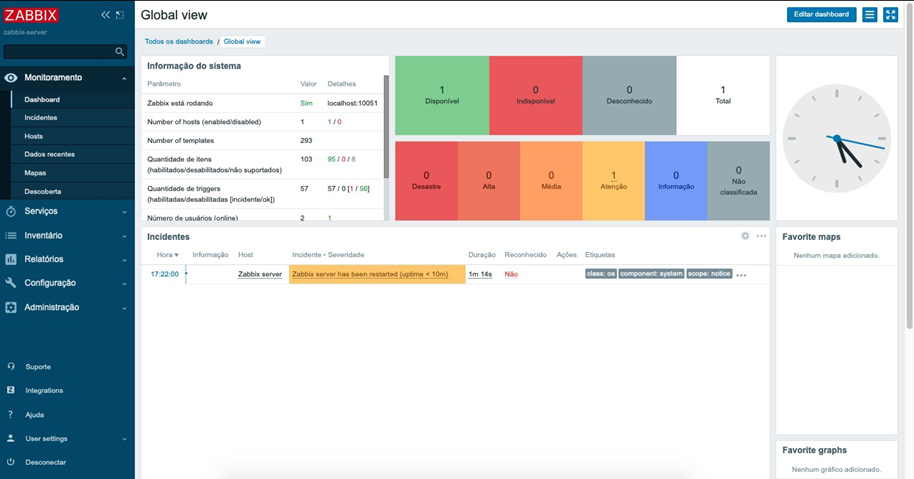Open Incidentes widget settings gear
914x479 pixels.
coord(745,236)
